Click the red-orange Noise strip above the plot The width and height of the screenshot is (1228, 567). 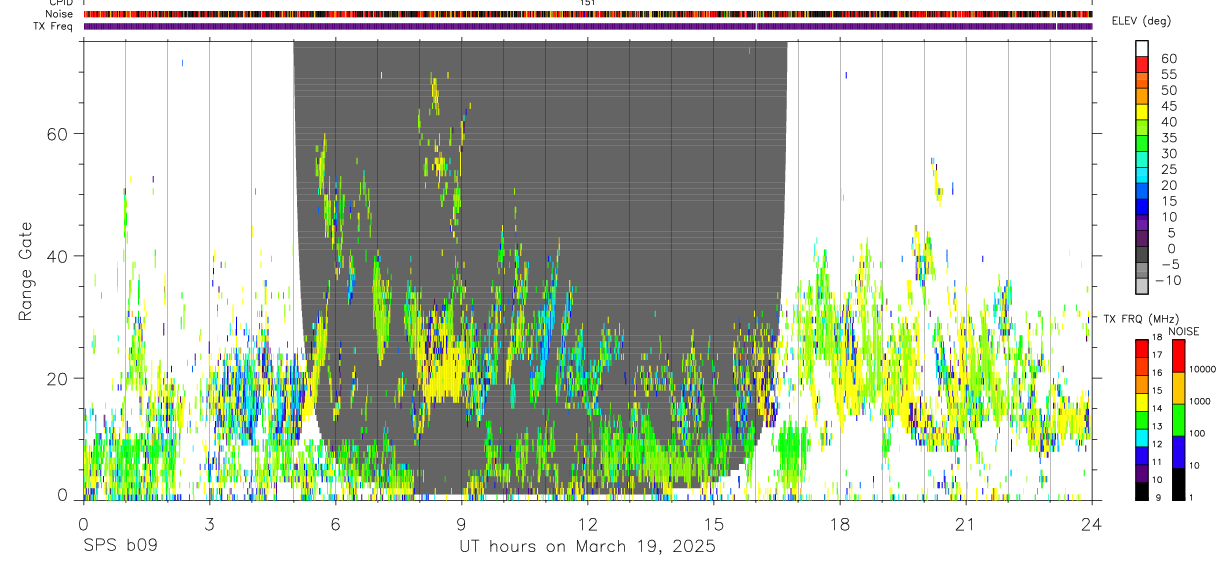pyautogui.click(x=588, y=14)
